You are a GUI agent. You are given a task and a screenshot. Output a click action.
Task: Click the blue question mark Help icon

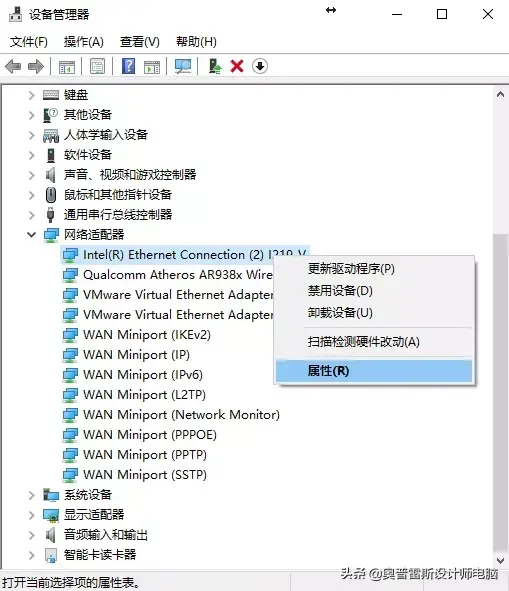[129, 66]
